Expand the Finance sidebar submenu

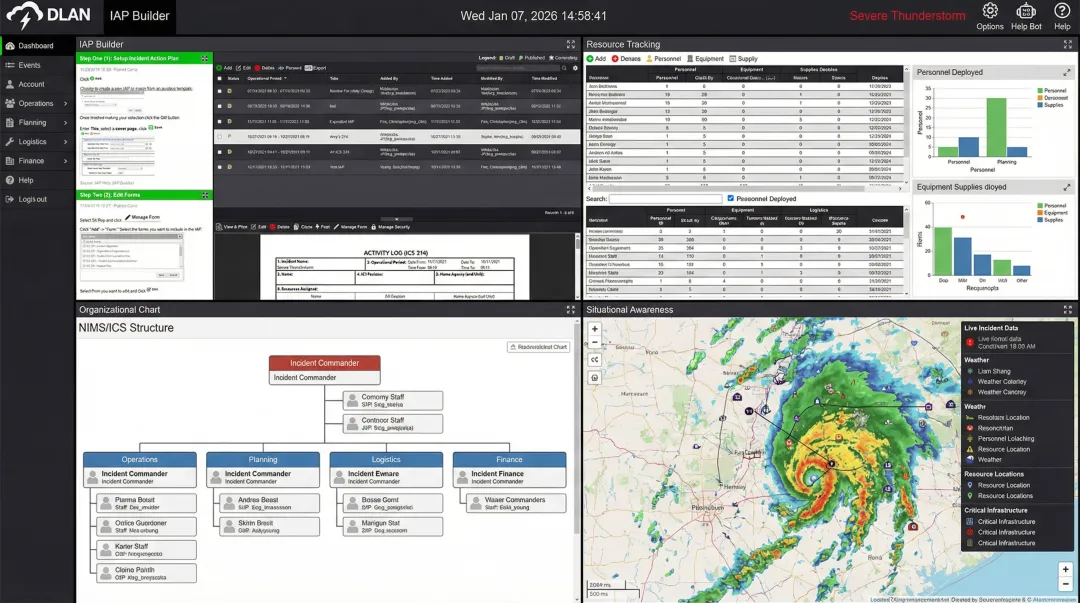pos(66,161)
